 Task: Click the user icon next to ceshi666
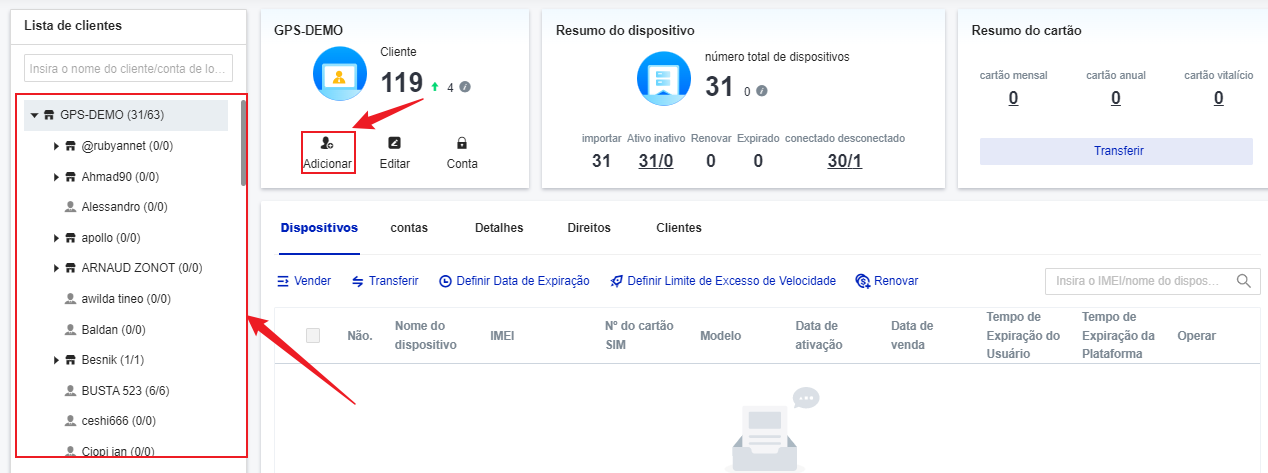[x=70, y=420]
